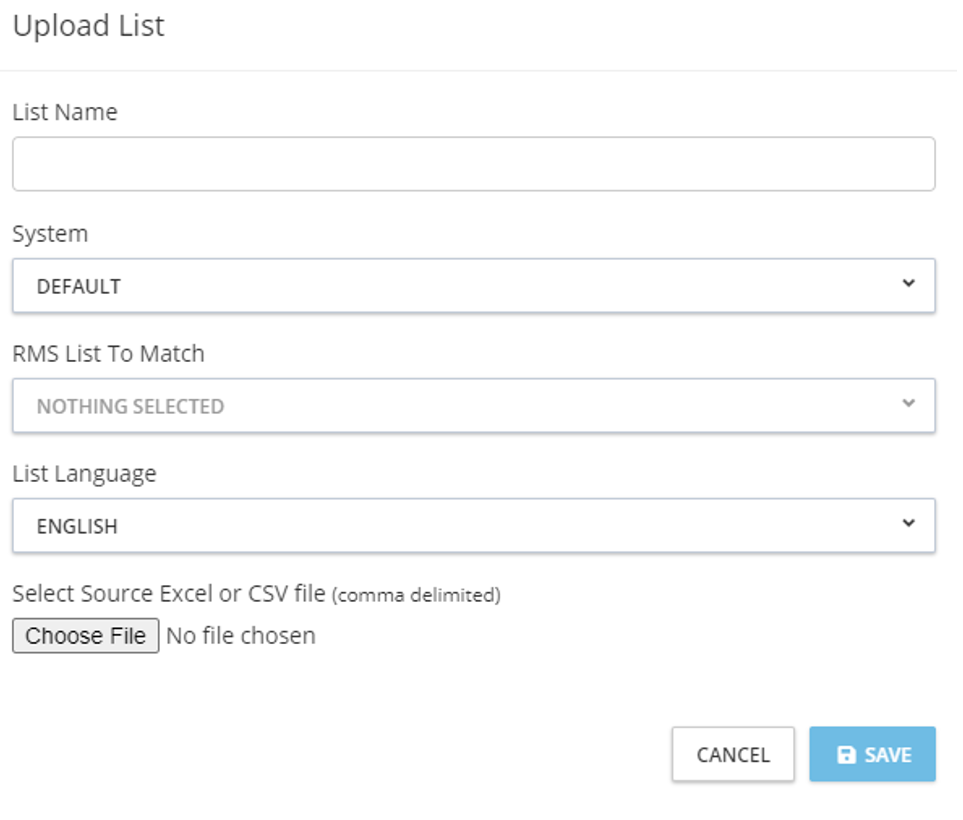963x820 pixels.
Task: Click the 'System' field label
Action: (50, 234)
